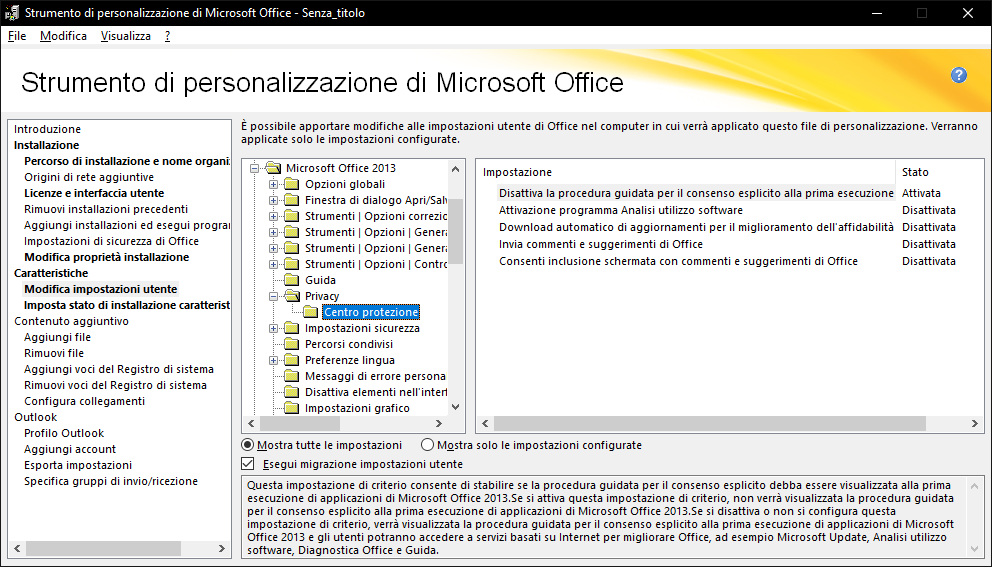Image resolution: width=992 pixels, height=567 pixels.
Task: Click the Percorsi condivisi folder icon
Action: click(x=291, y=344)
